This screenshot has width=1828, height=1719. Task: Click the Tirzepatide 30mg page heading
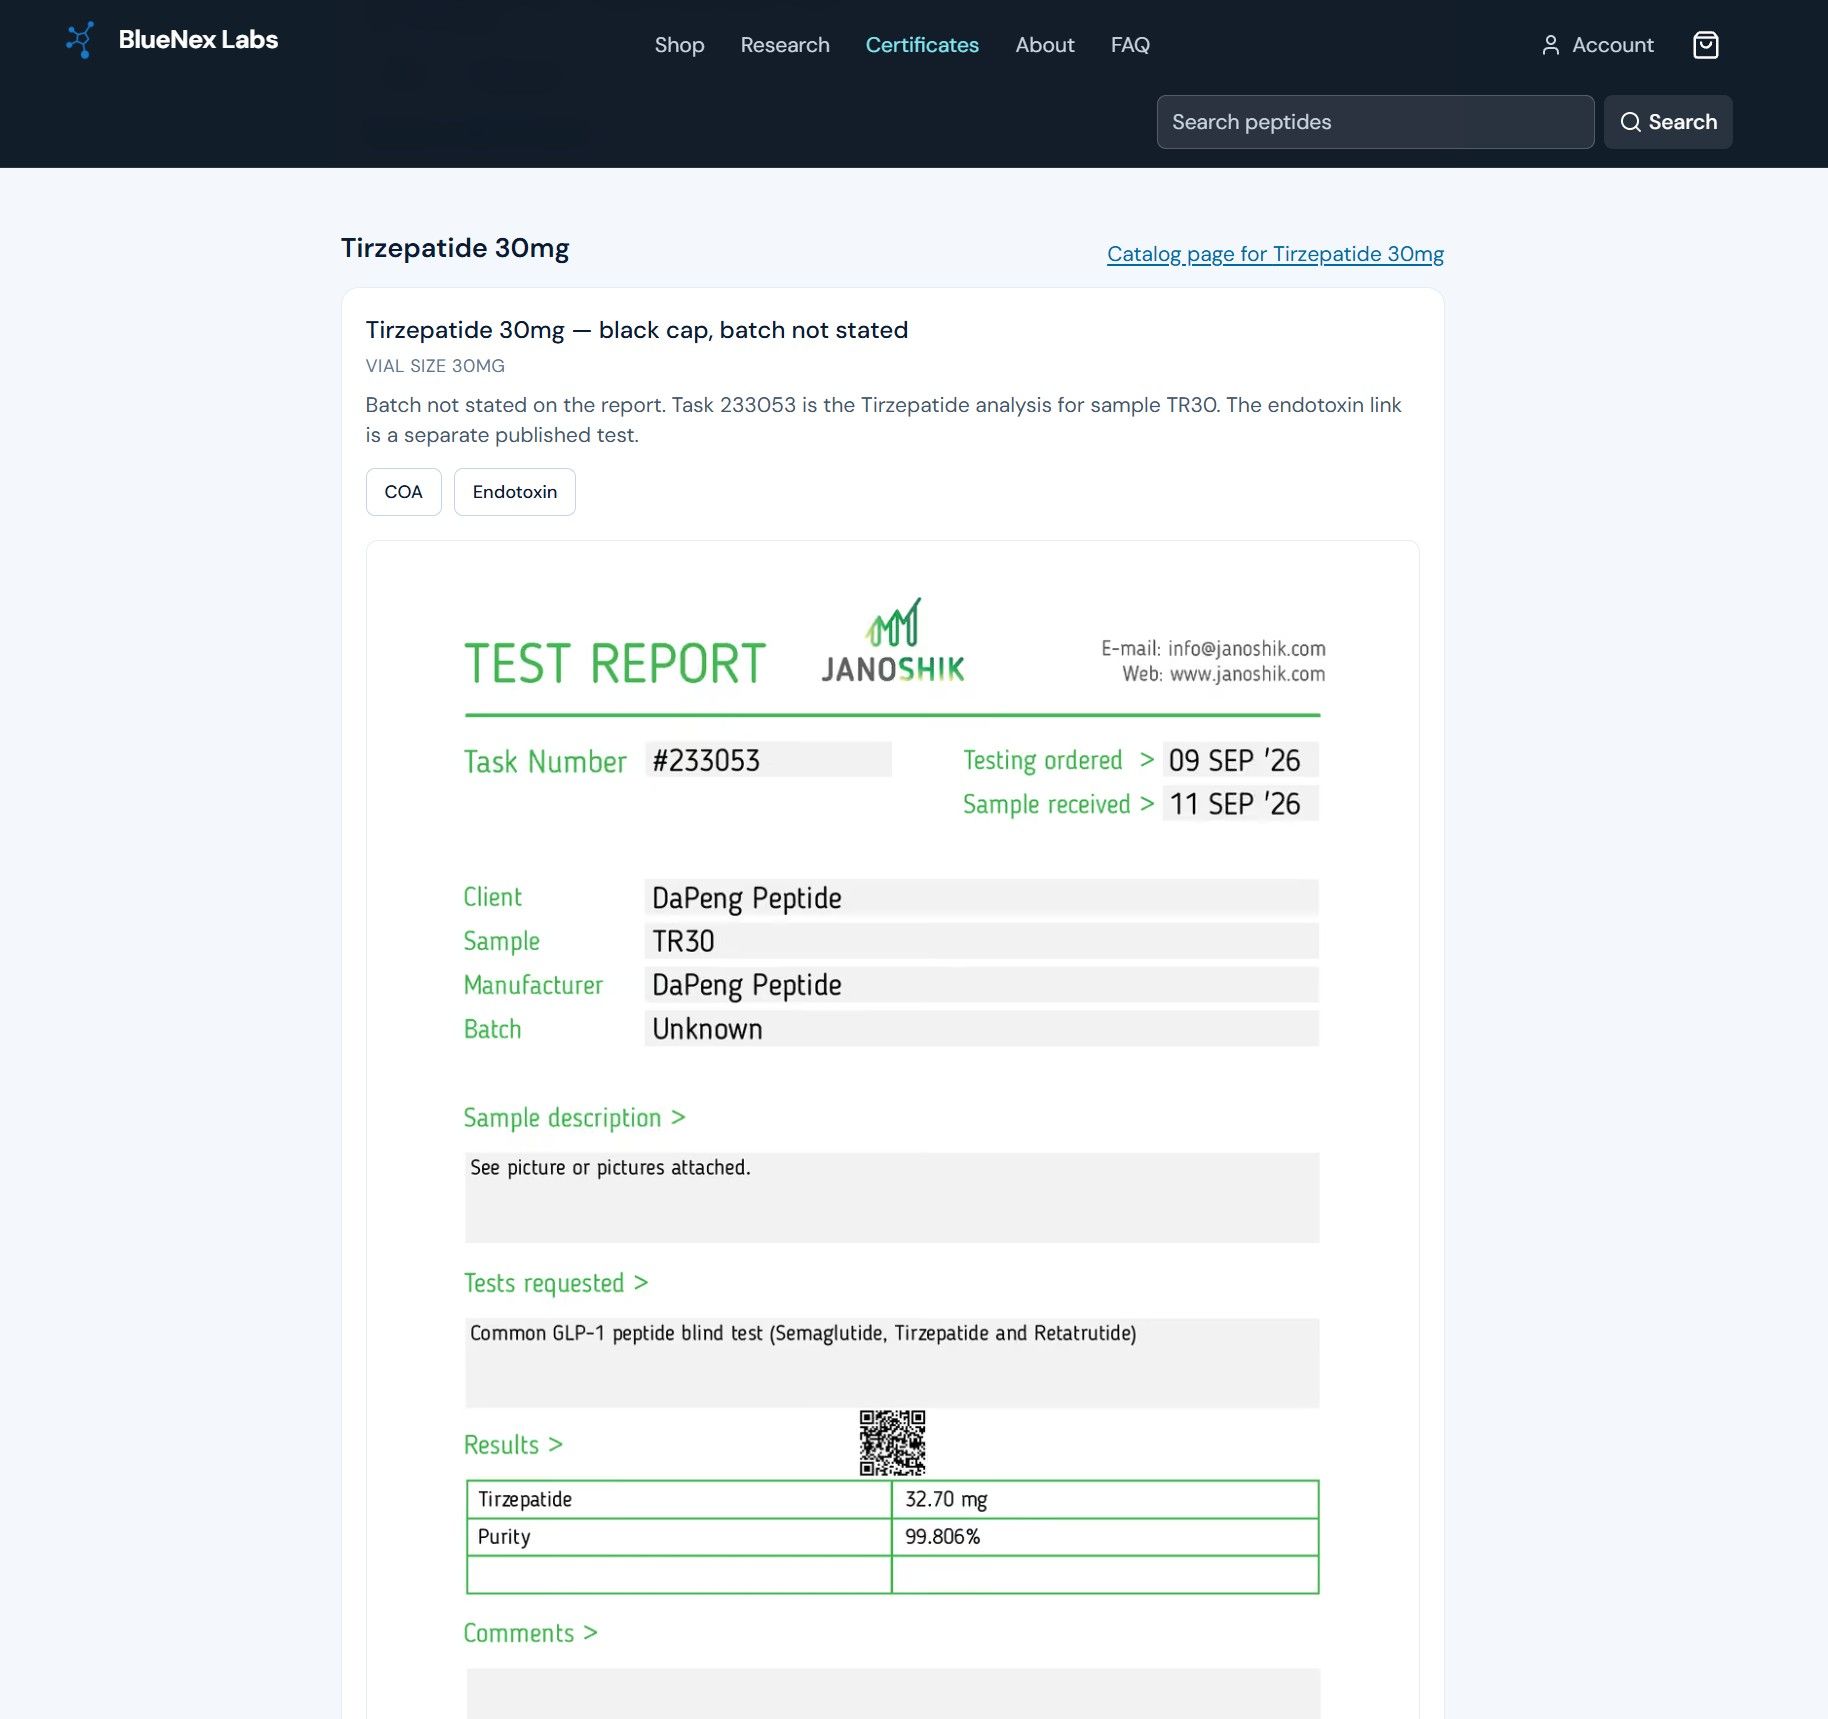pyautogui.click(x=455, y=248)
